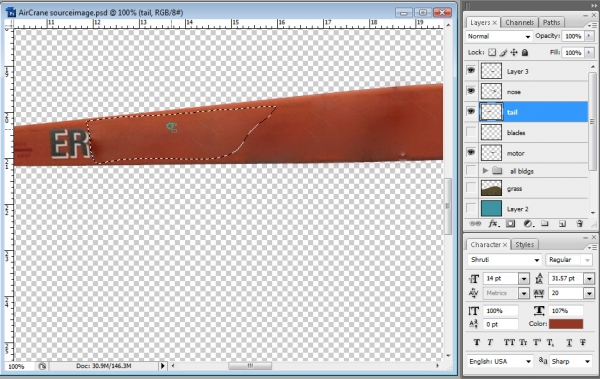This screenshot has width=600, height=379.
Task: Create new adjustment layer icon
Action: 528,224
